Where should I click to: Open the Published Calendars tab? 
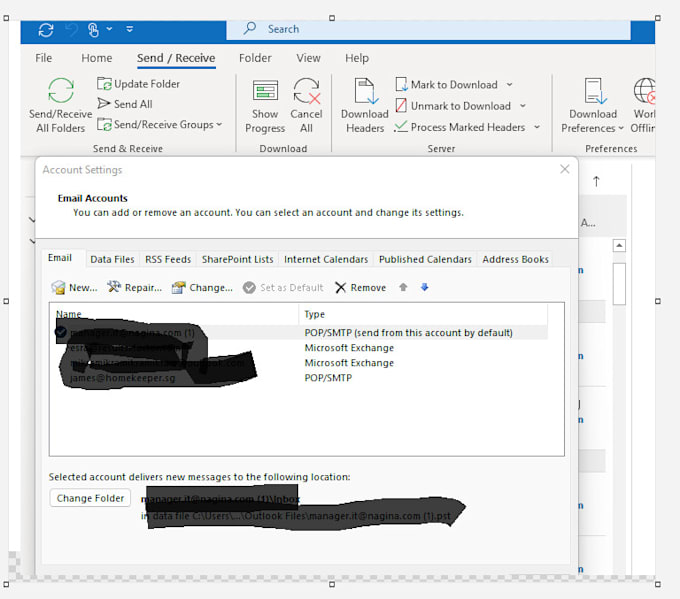tap(425, 259)
